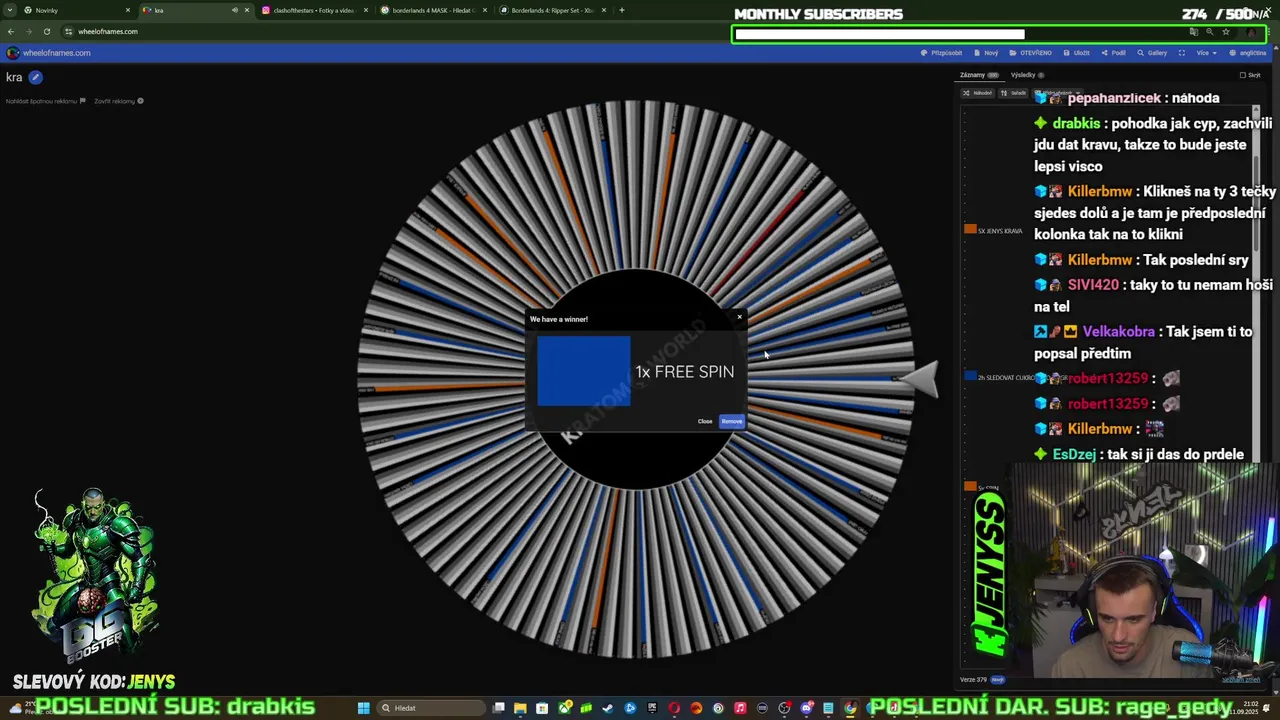Open File Explorer from the taskbar
This screenshot has width=1280, height=720.
(520, 708)
